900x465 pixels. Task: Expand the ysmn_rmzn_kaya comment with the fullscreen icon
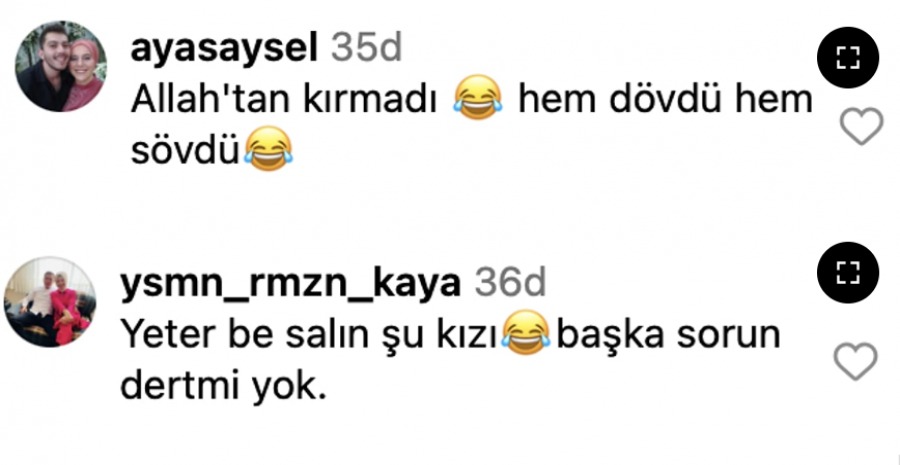coord(848,273)
